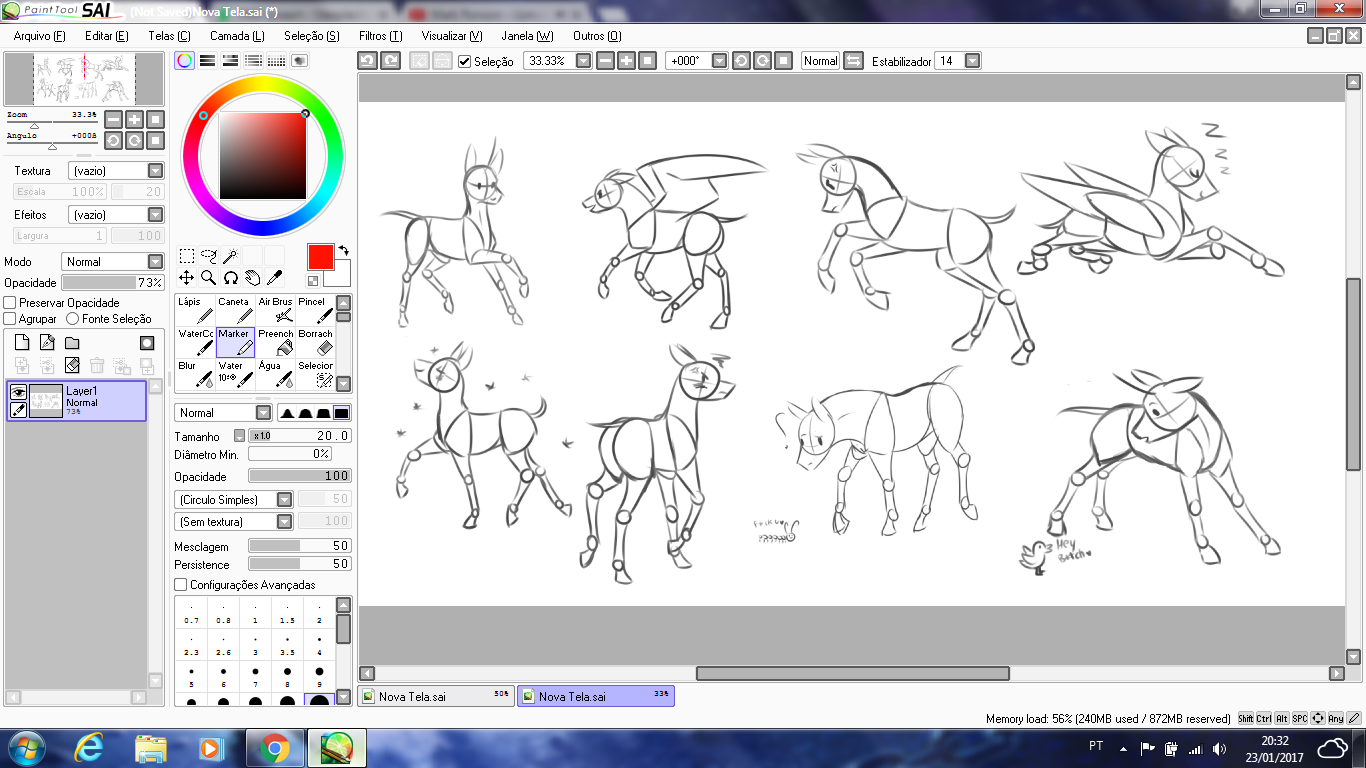This screenshot has height=768, width=1366.
Task: Select the Borracha eraser tool
Action: point(315,342)
